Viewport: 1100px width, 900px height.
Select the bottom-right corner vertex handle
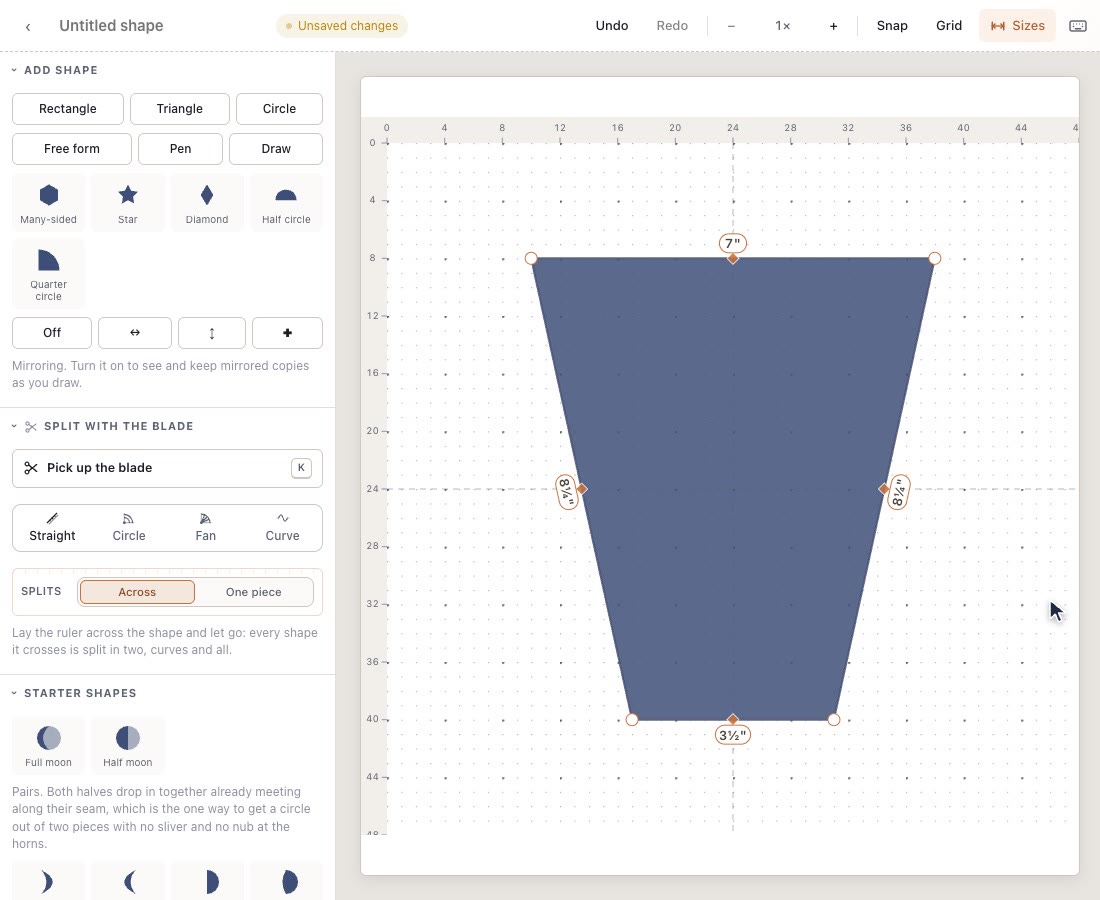pyautogui.click(x=833, y=720)
